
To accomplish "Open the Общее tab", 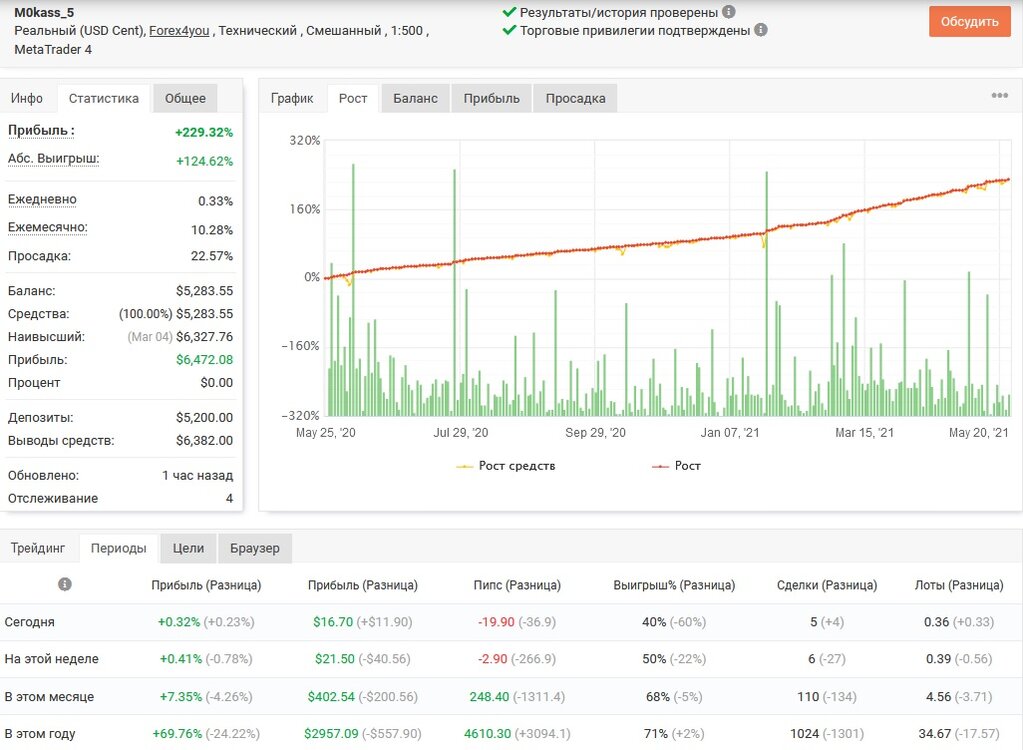I will [x=185, y=98].
